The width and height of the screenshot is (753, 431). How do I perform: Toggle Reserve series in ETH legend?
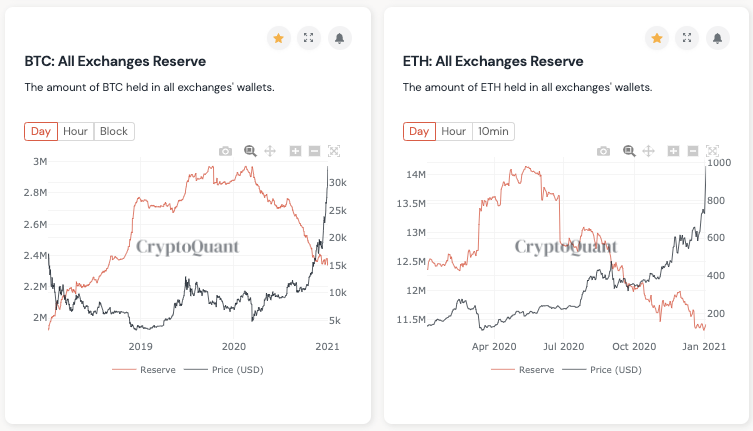pos(522,369)
